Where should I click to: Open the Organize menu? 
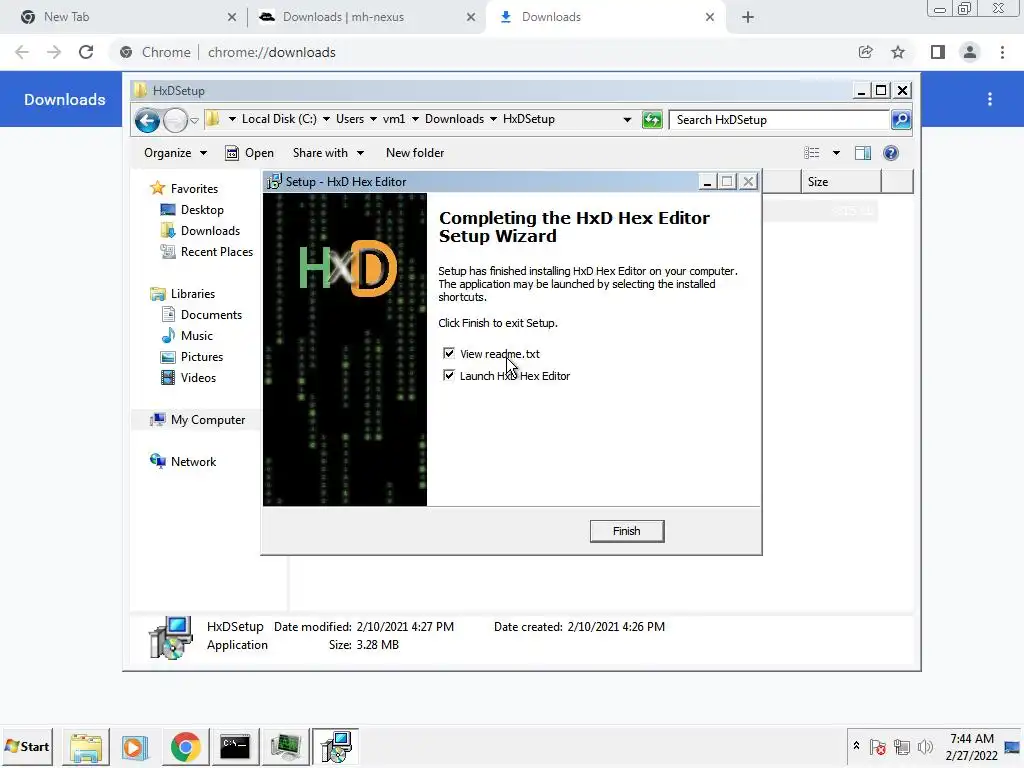coord(175,153)
